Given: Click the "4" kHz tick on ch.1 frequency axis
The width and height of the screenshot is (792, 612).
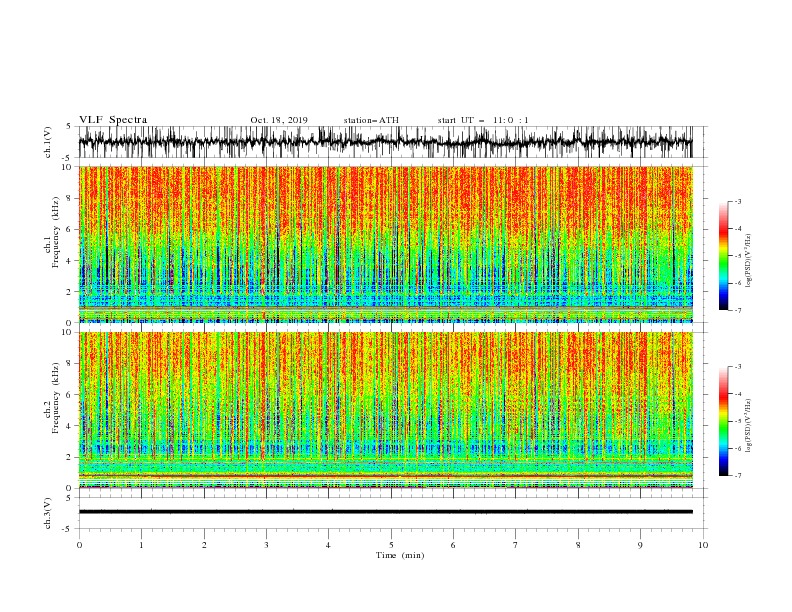Looking at the screenshot, I should point(70,261).
